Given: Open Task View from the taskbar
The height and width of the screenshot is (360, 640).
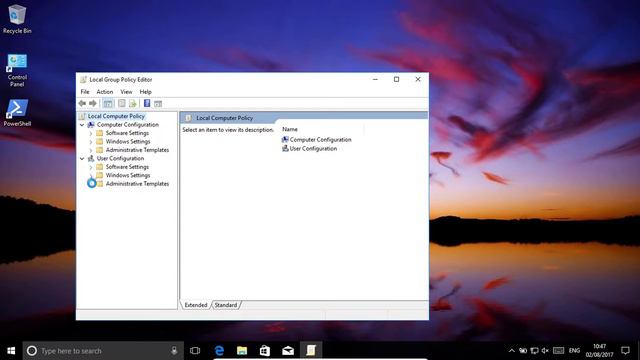Looking at the screenshot, I should (x=195, y=351).
